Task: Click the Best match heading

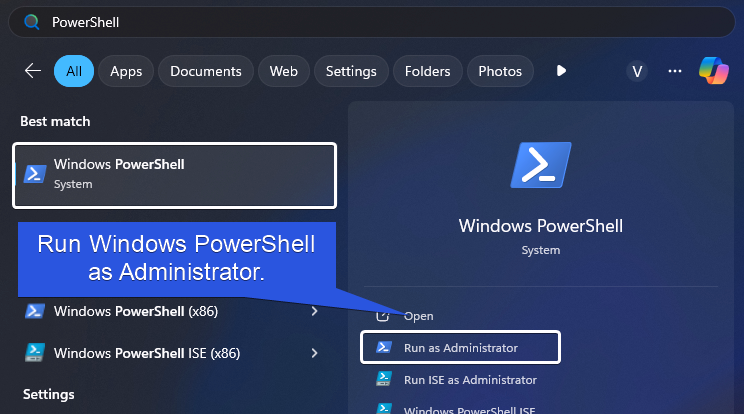Action: point(55,121)
